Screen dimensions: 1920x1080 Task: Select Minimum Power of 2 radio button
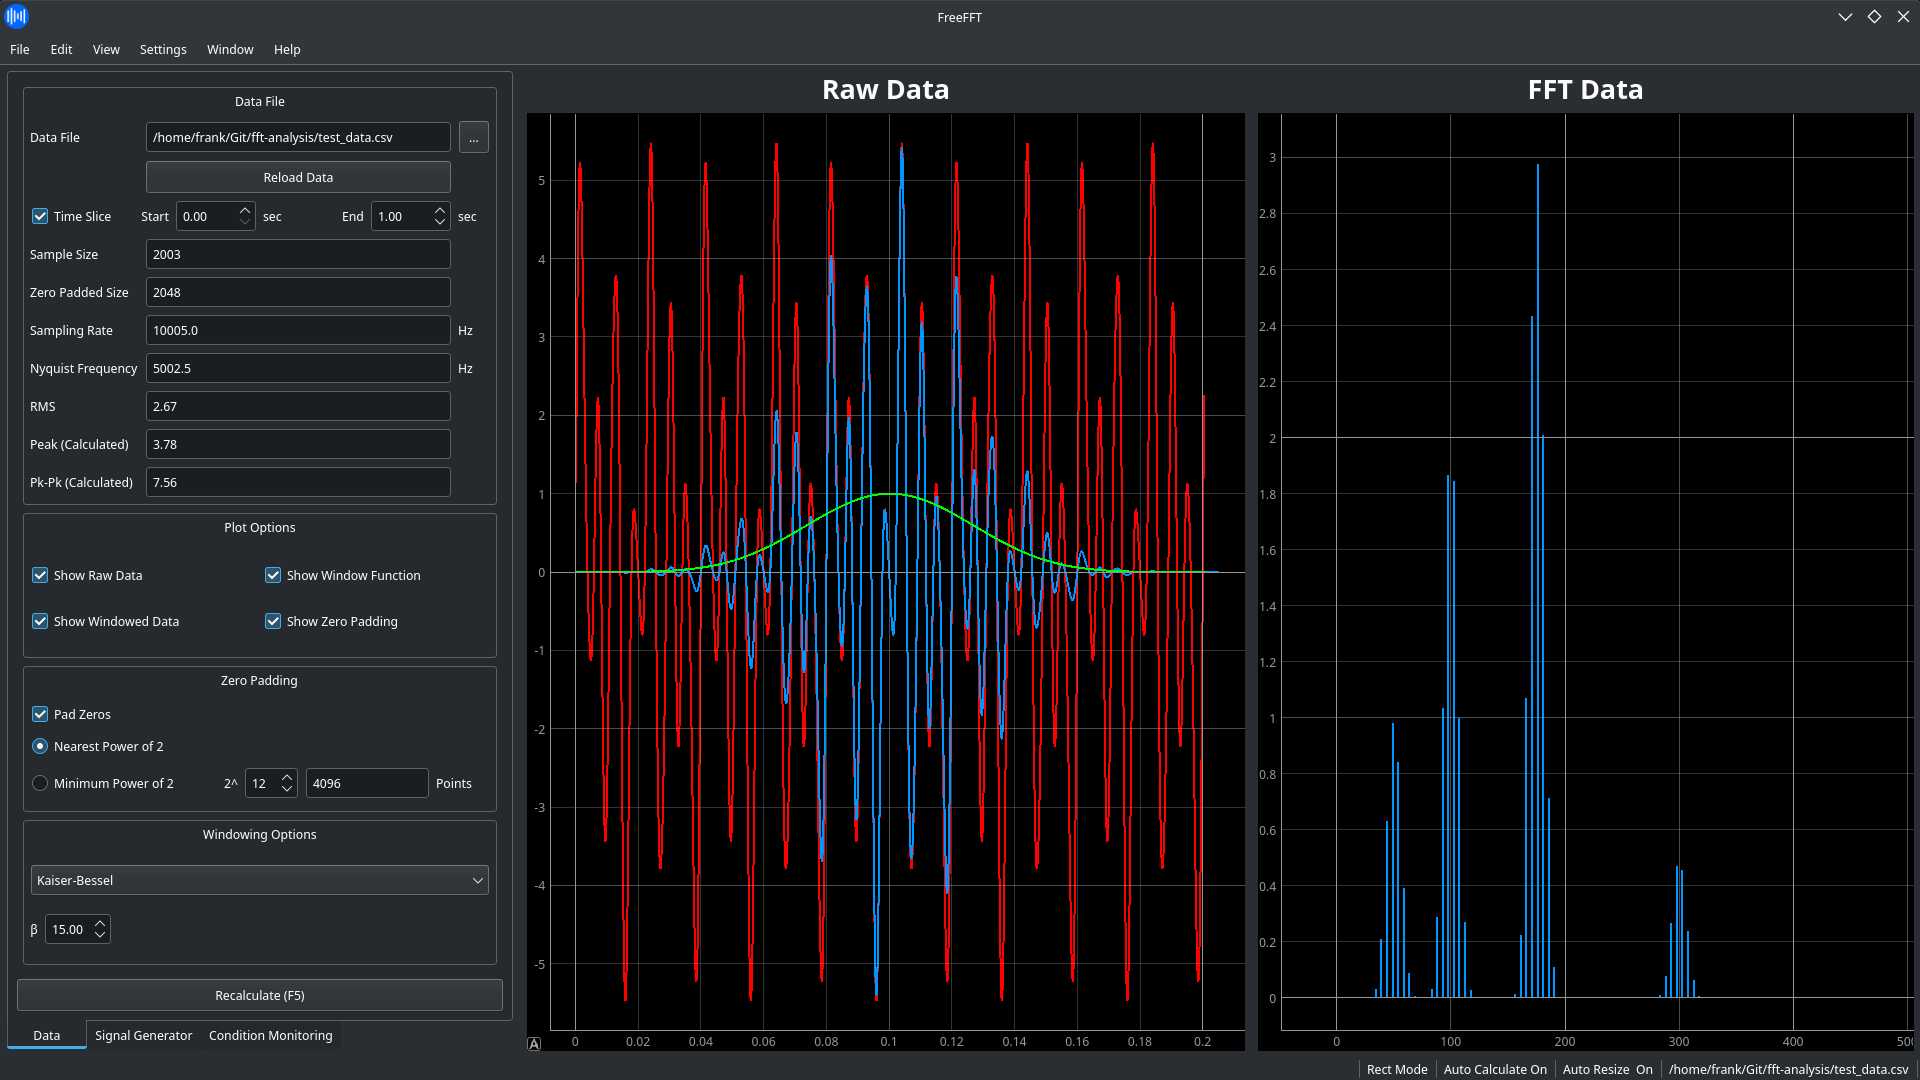click(40, 783)
